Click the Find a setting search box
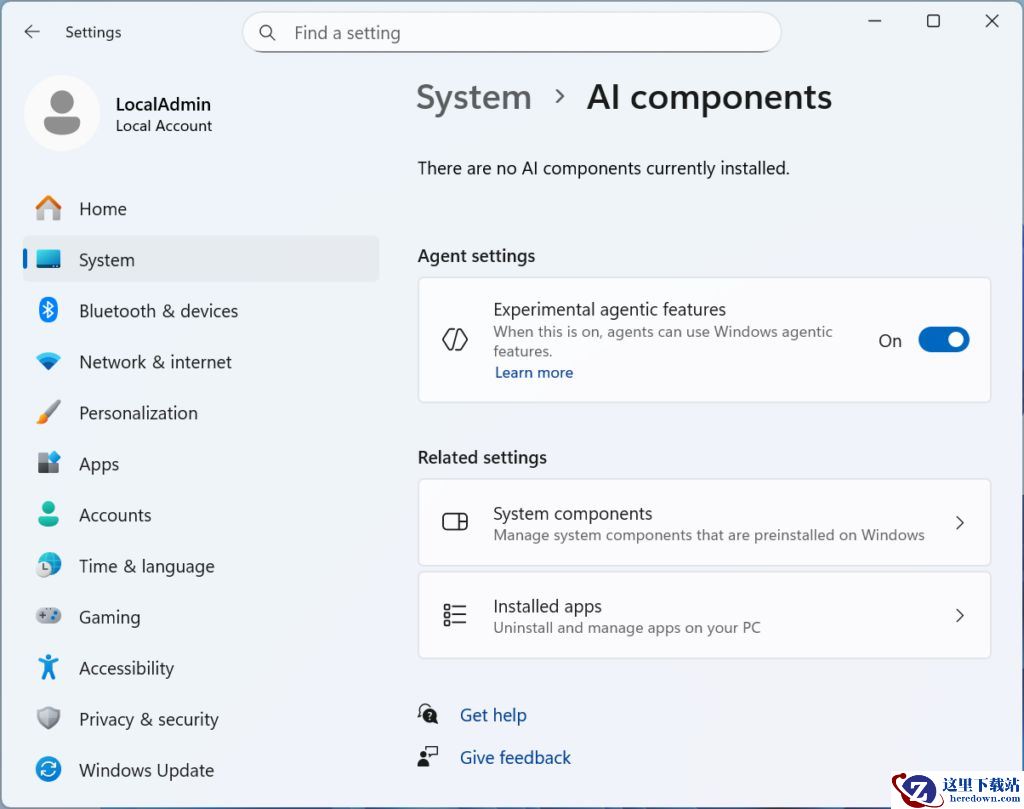 [520, 33]
